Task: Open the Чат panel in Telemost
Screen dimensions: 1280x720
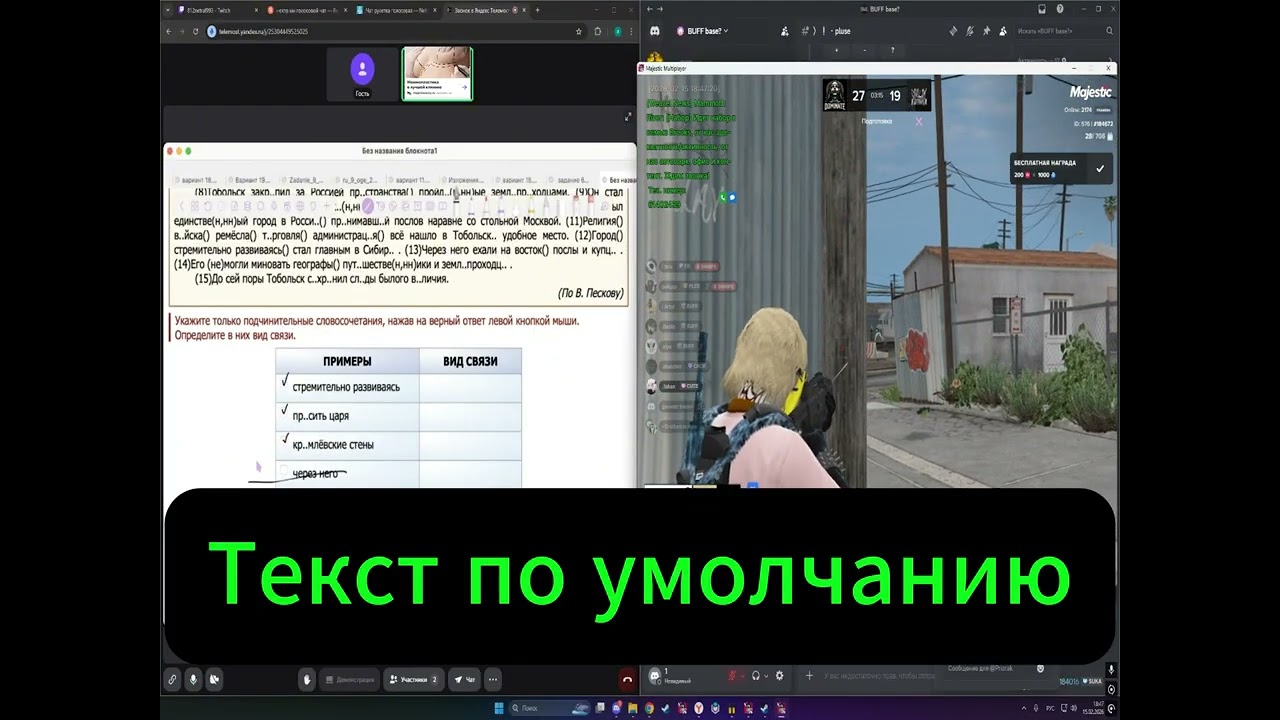Action: click(465, 679)
